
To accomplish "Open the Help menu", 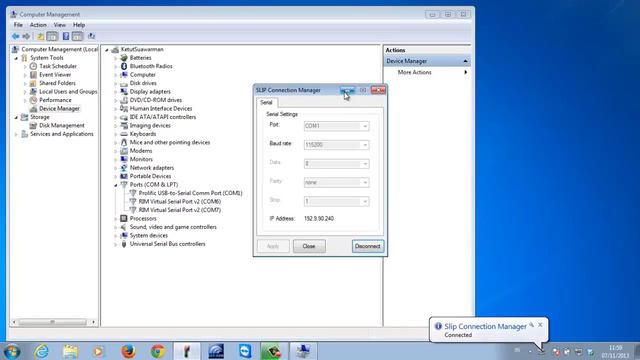I will click(x=79, y=25).
